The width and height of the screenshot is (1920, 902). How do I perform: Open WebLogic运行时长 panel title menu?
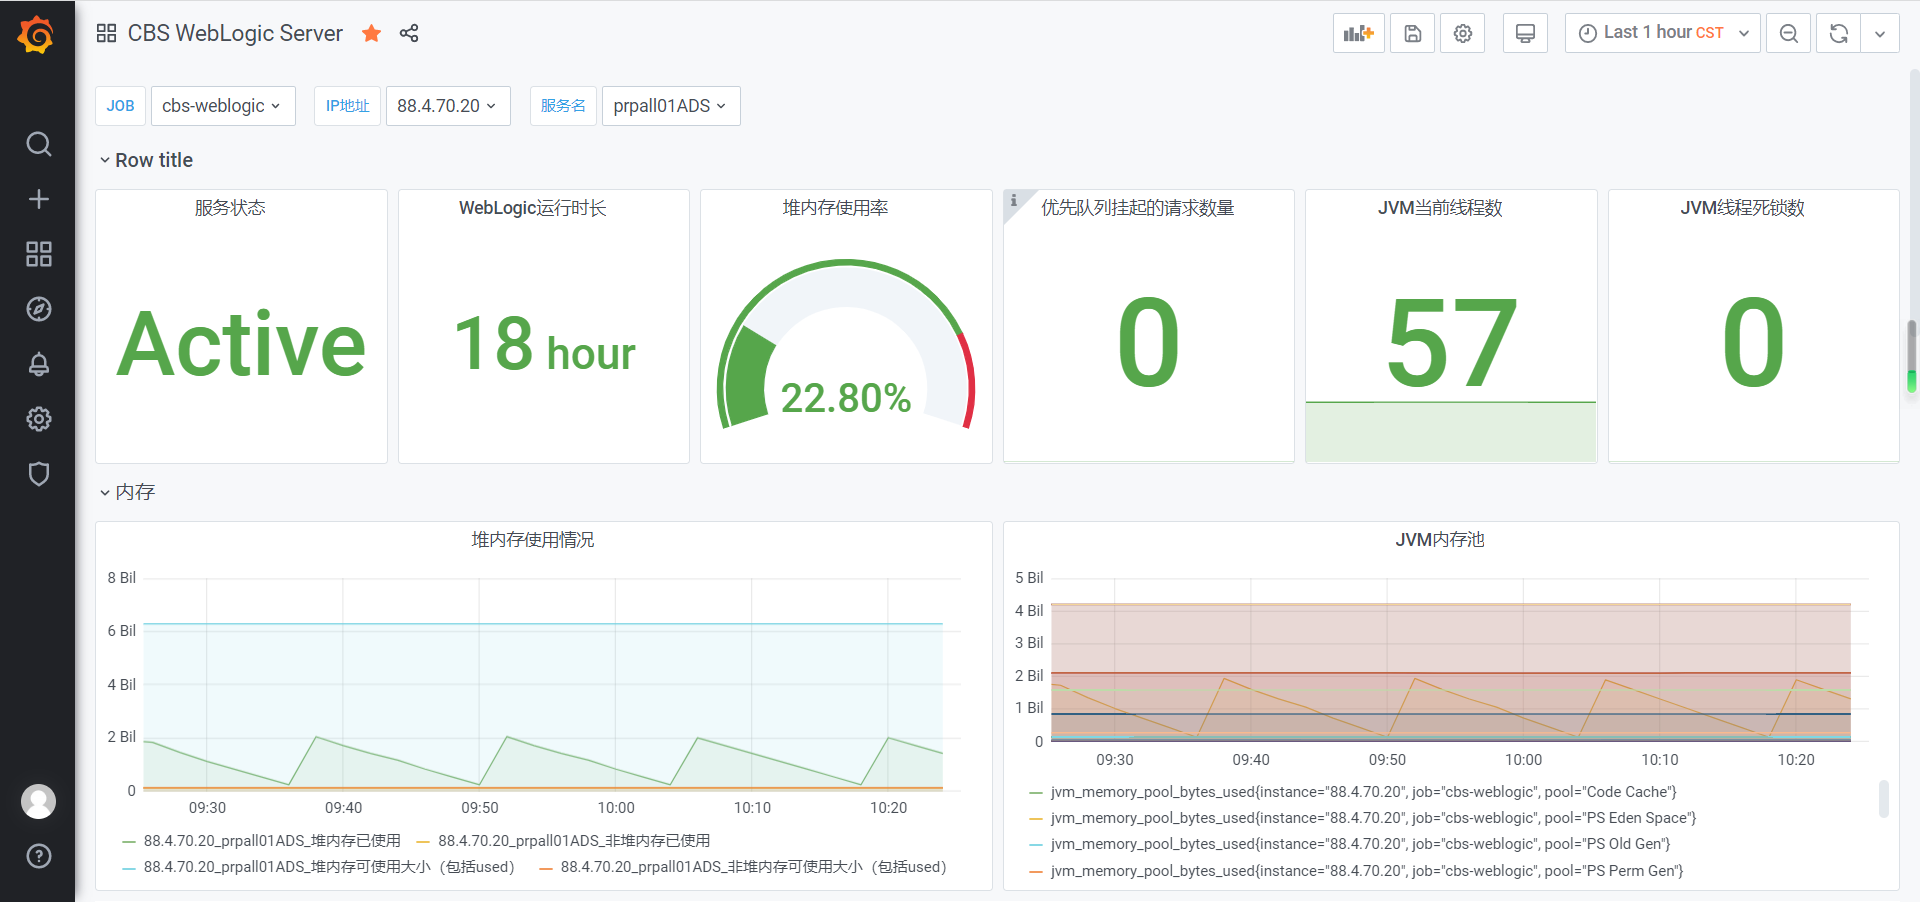532,208
